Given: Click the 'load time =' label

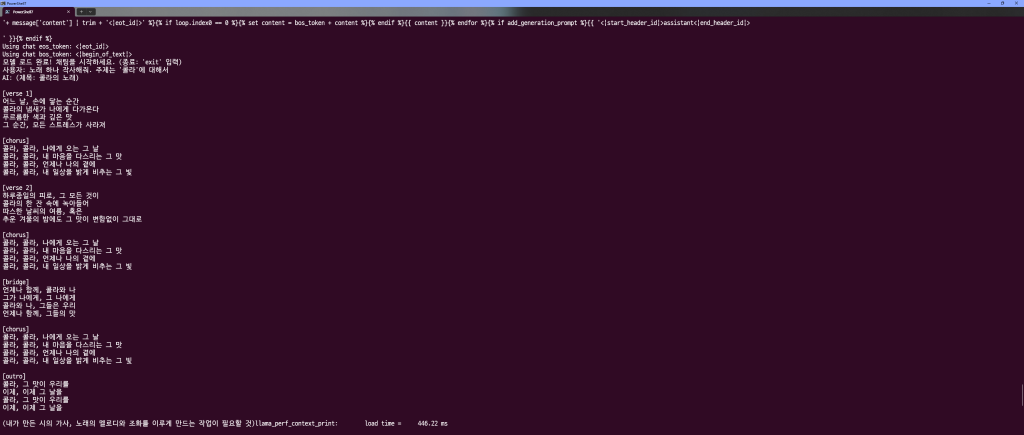Looking at the screenshot, I should (383, 423).
